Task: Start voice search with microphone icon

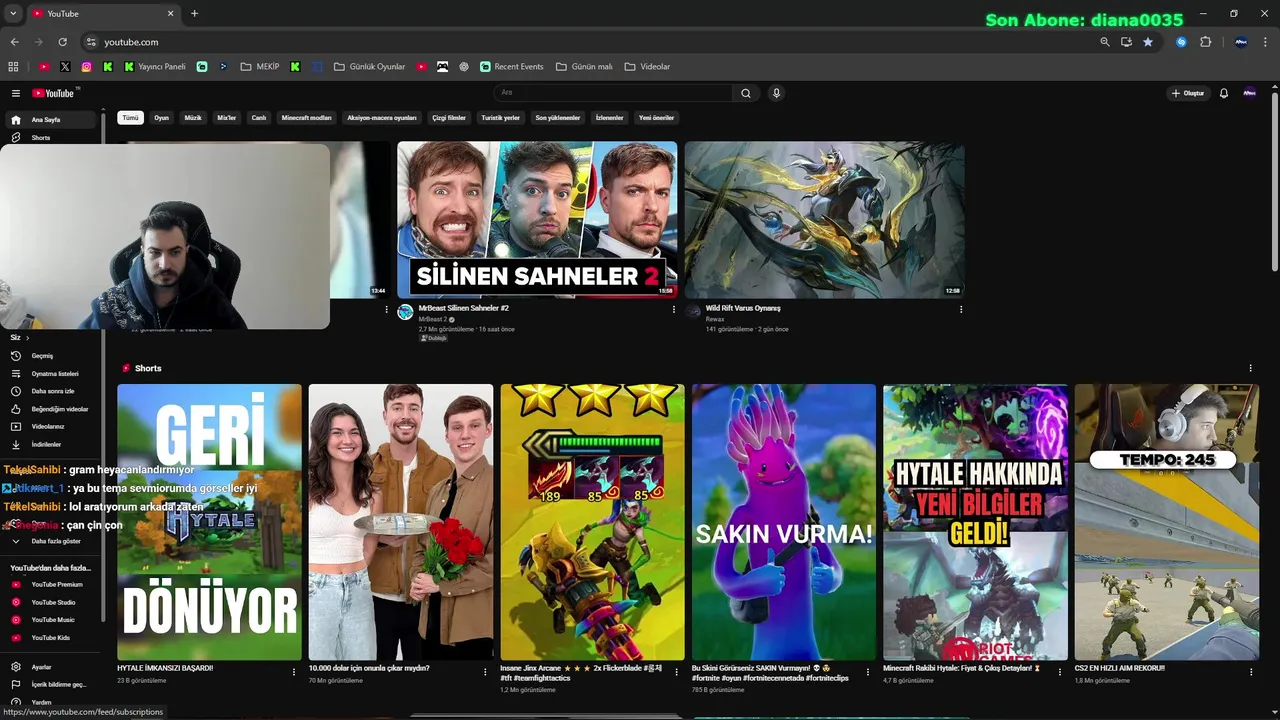Action: [x=776, y=93]
